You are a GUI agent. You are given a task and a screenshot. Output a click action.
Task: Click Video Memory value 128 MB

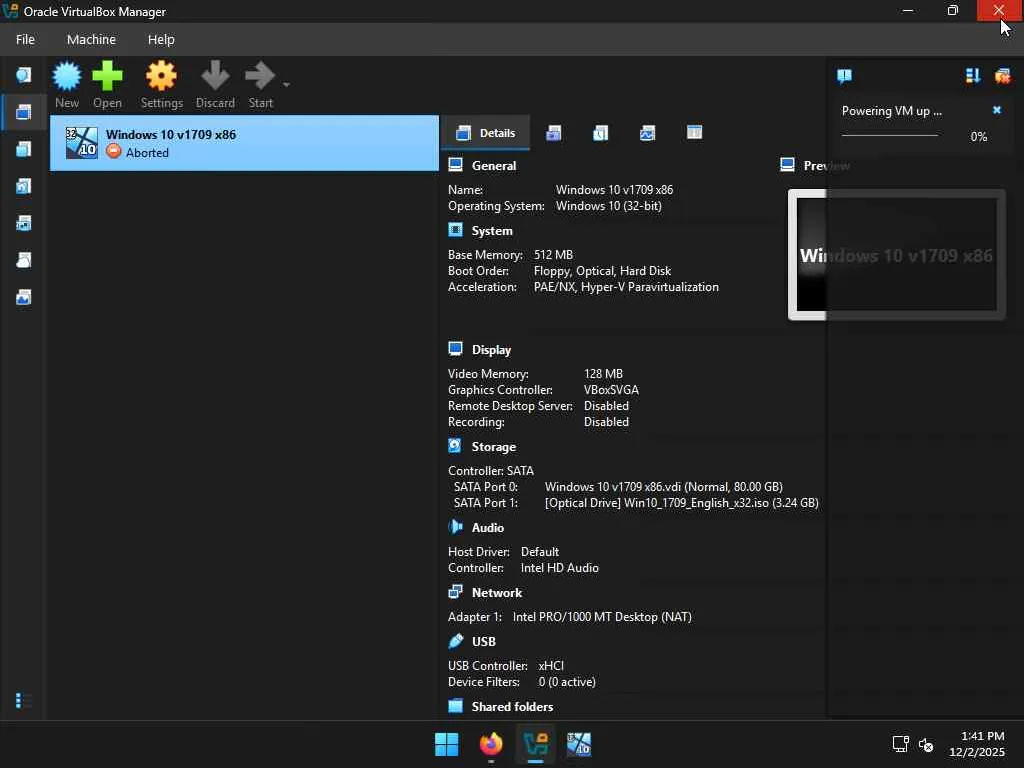click(603, 374)
